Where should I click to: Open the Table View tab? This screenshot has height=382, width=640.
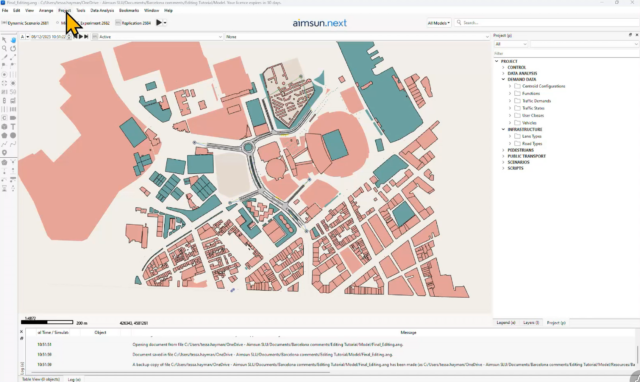coord(41,379)
